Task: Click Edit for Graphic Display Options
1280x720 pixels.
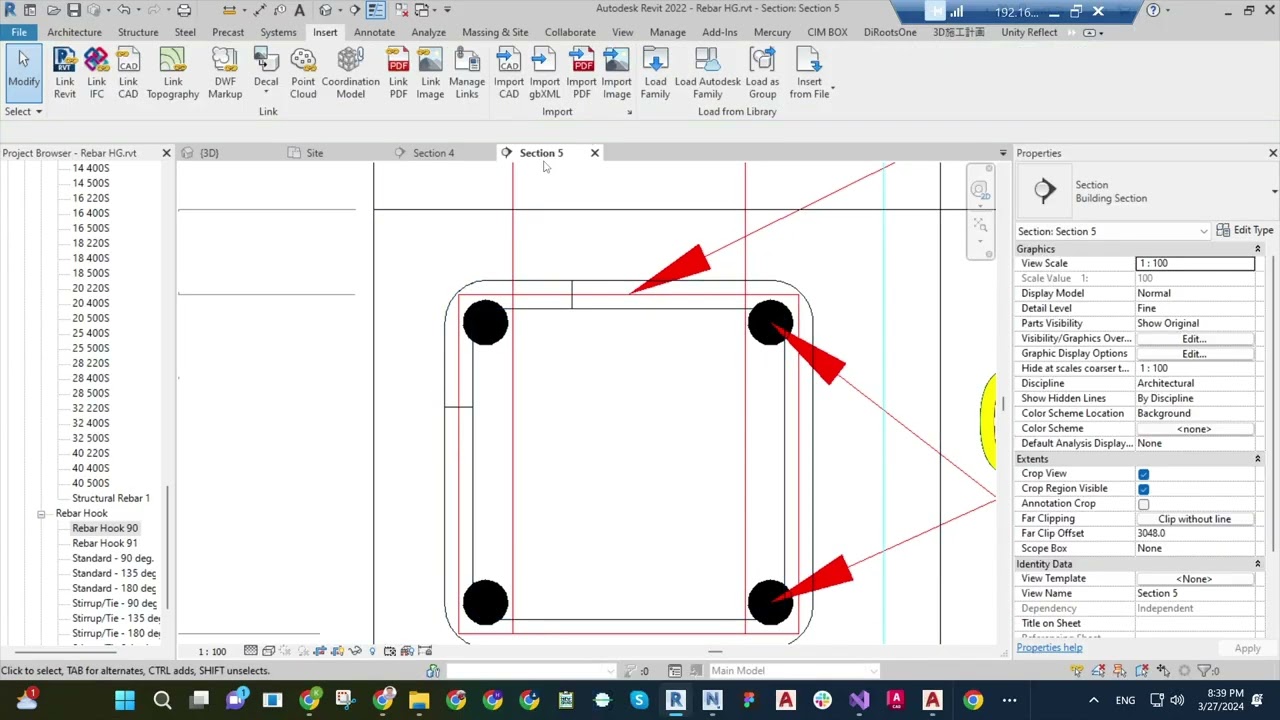Action: point(1194,354)
